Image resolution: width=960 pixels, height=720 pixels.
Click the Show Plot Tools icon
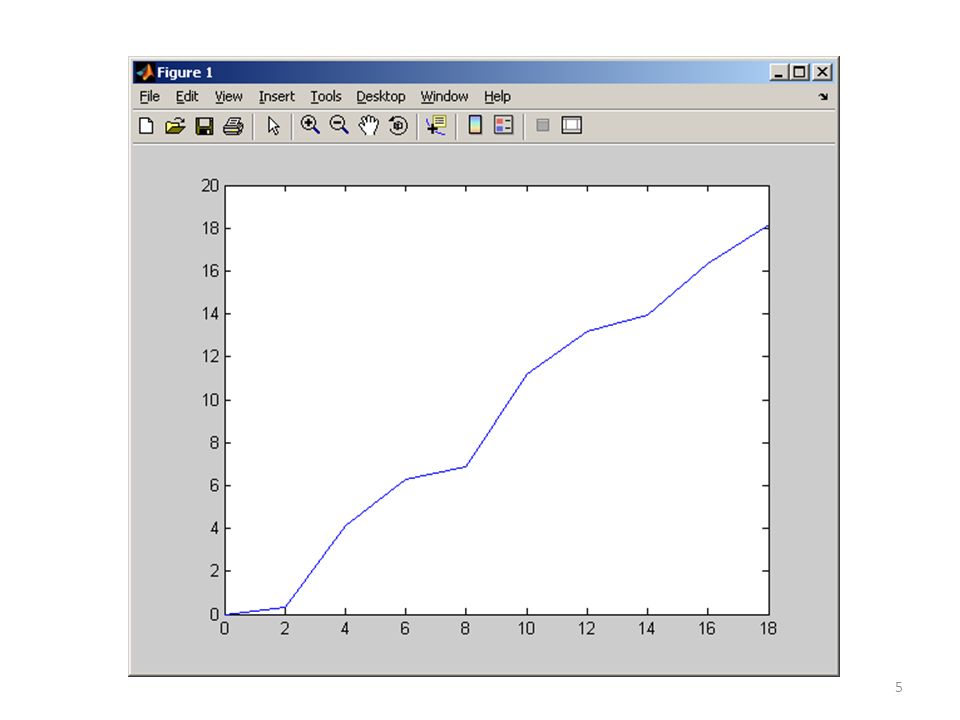[x=571, y=125]
